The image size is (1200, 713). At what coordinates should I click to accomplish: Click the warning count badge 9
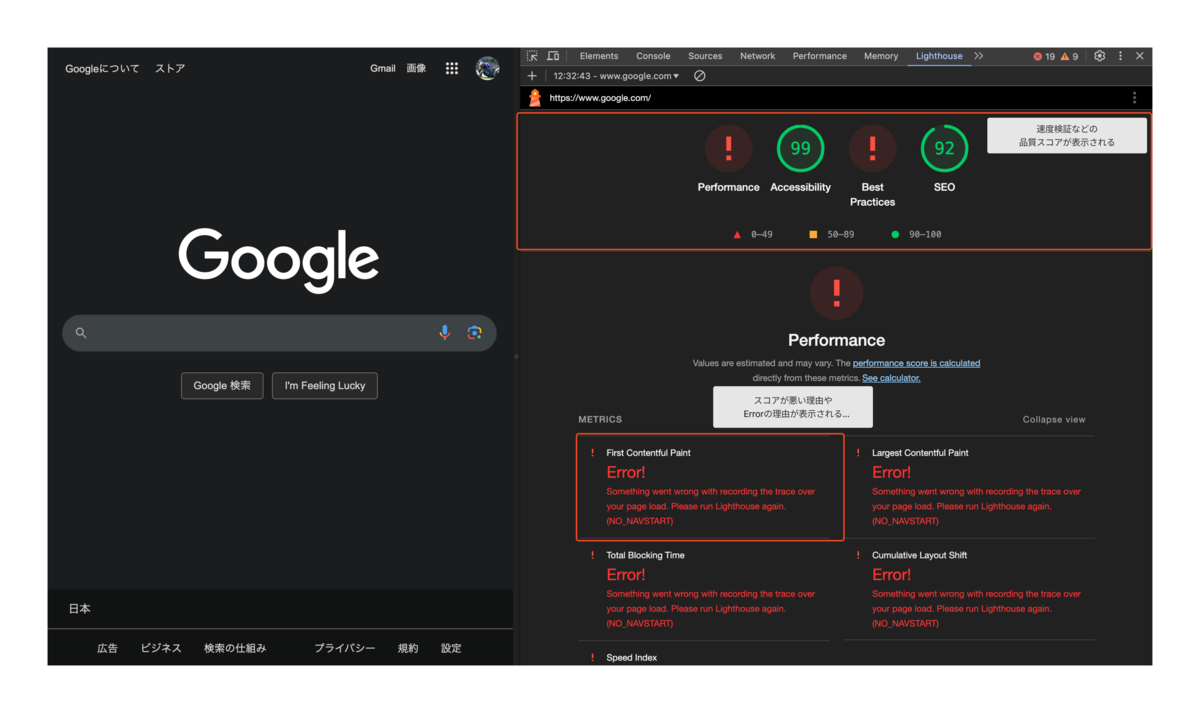click(1069, 57)
